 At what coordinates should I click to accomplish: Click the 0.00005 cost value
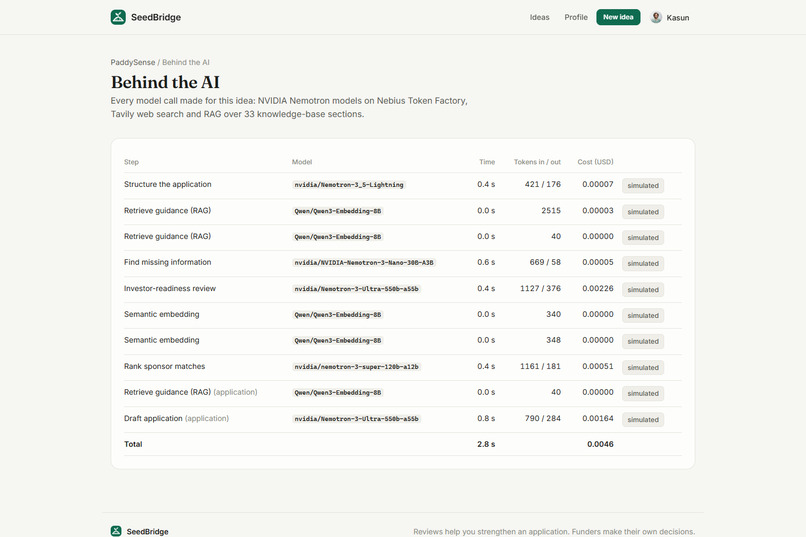point(598,262)
